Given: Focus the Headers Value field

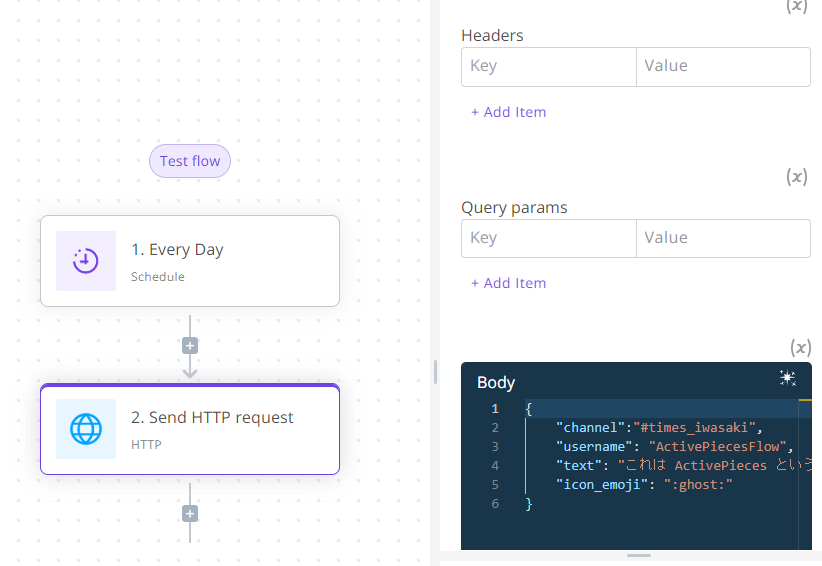Looking at the screenshot, I should (722, 66).
